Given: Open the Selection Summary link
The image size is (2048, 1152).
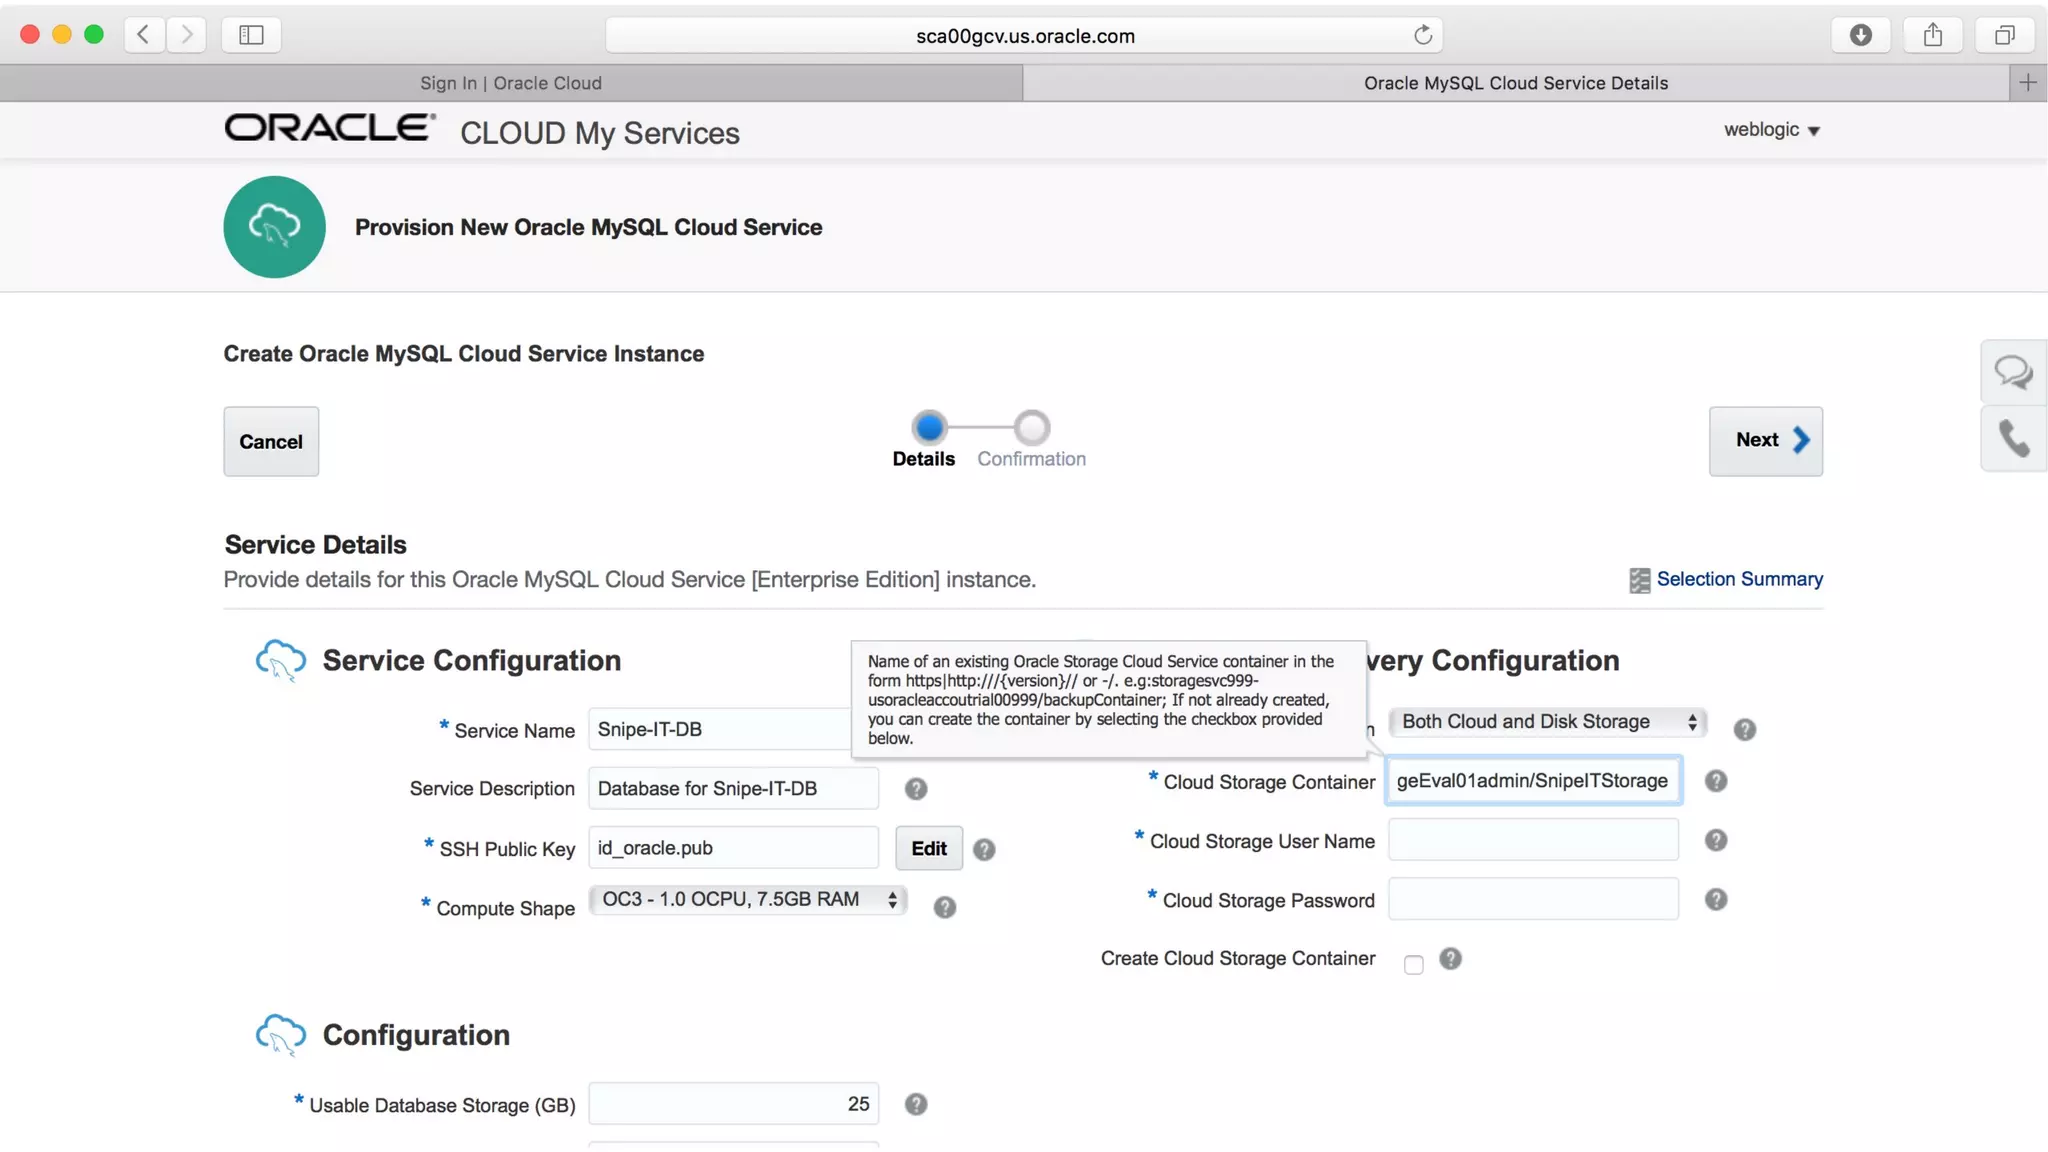Looking at the screenshot, I should pyautogui.click(x=1738, y=579).
